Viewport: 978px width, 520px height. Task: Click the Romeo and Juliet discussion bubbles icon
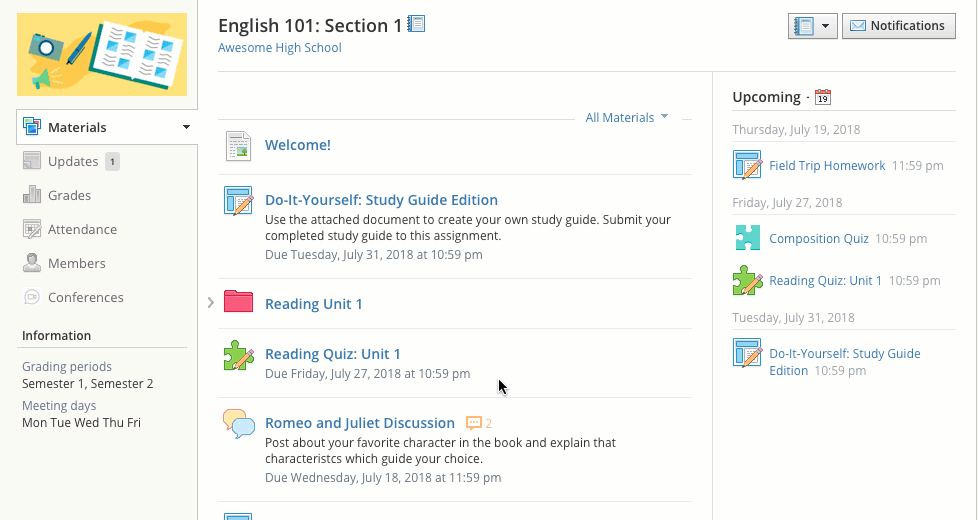[x=239, y=424]
